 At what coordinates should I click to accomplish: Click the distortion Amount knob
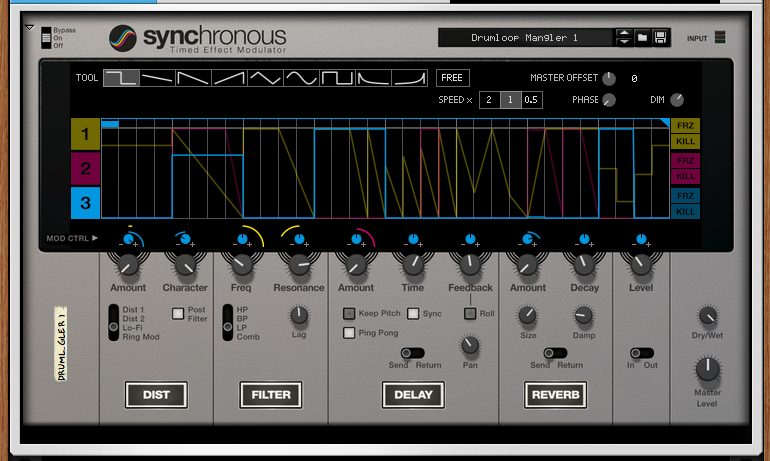pyautogui.click(x=128, y=265)
